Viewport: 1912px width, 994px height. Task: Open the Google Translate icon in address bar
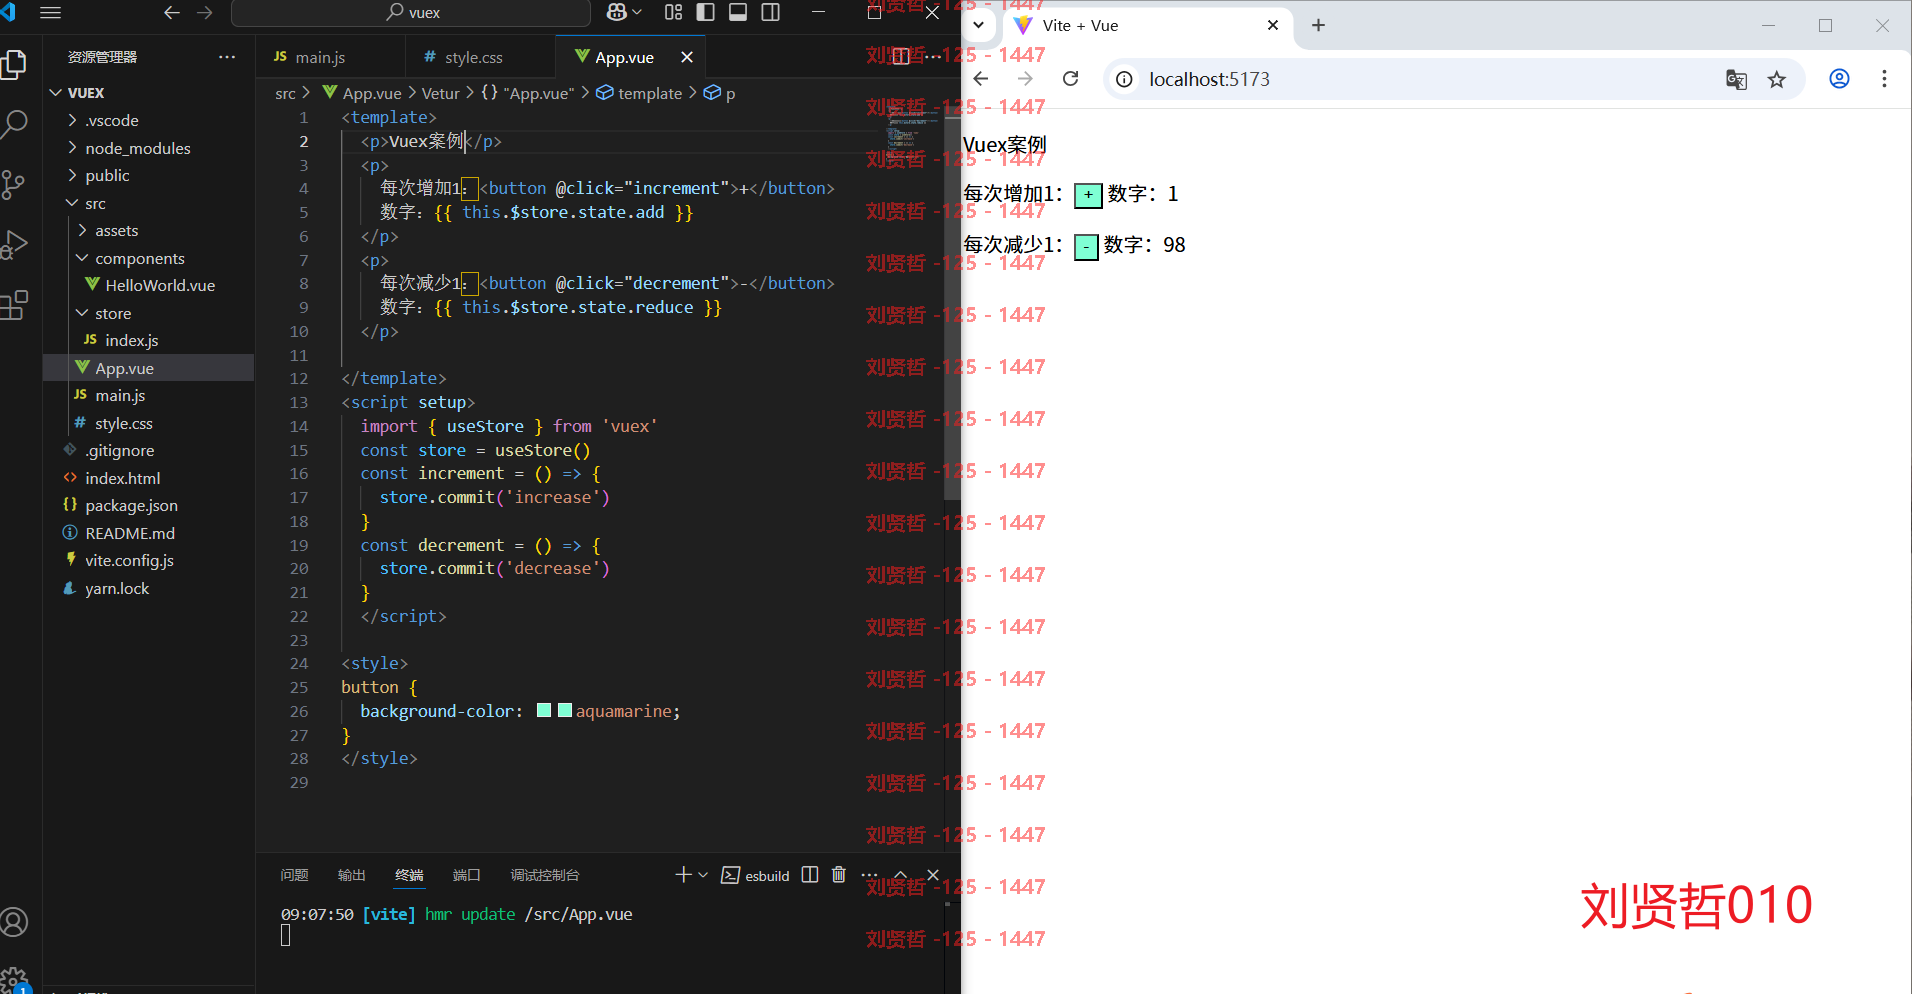point(1736,79)
